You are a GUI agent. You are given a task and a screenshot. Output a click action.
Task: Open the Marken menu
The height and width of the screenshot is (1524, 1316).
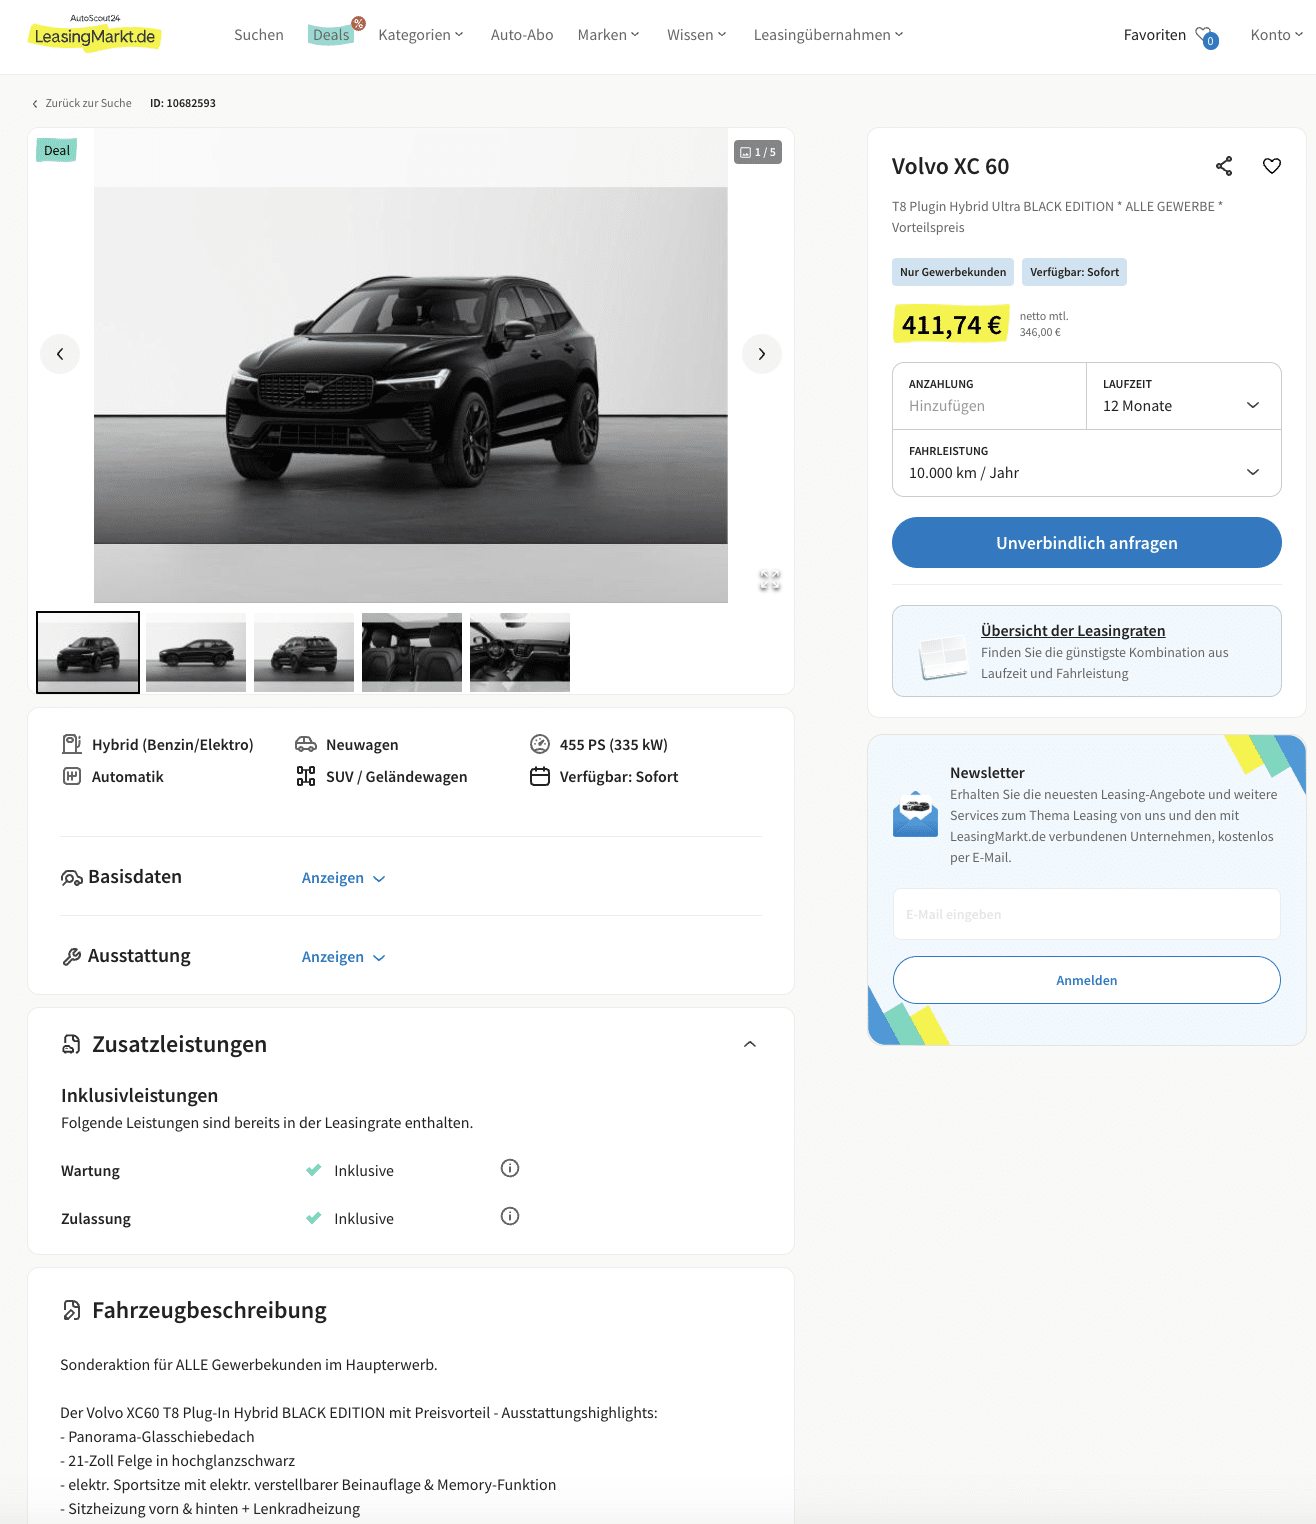pos(608,35)
